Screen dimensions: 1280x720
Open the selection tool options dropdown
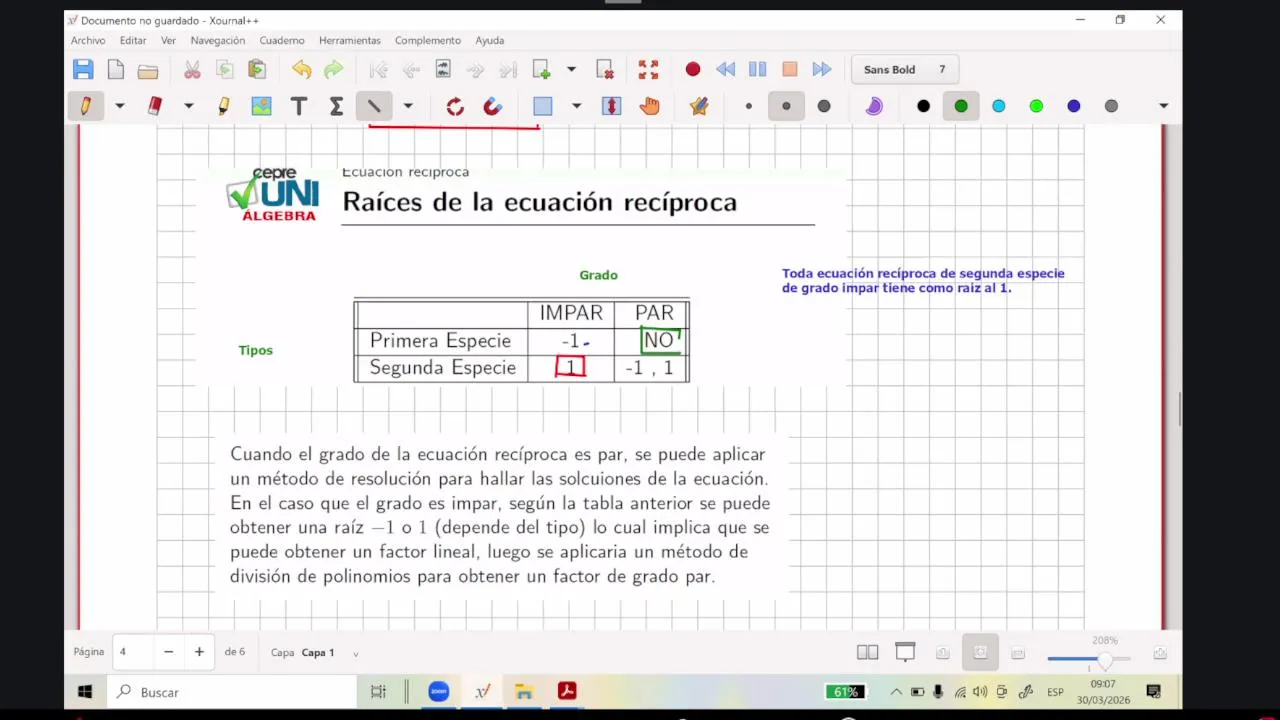[x=576, y=106]
